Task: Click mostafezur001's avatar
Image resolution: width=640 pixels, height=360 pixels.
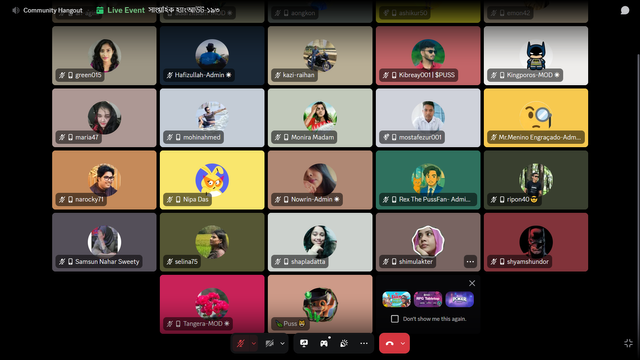Action: (428, 118)
